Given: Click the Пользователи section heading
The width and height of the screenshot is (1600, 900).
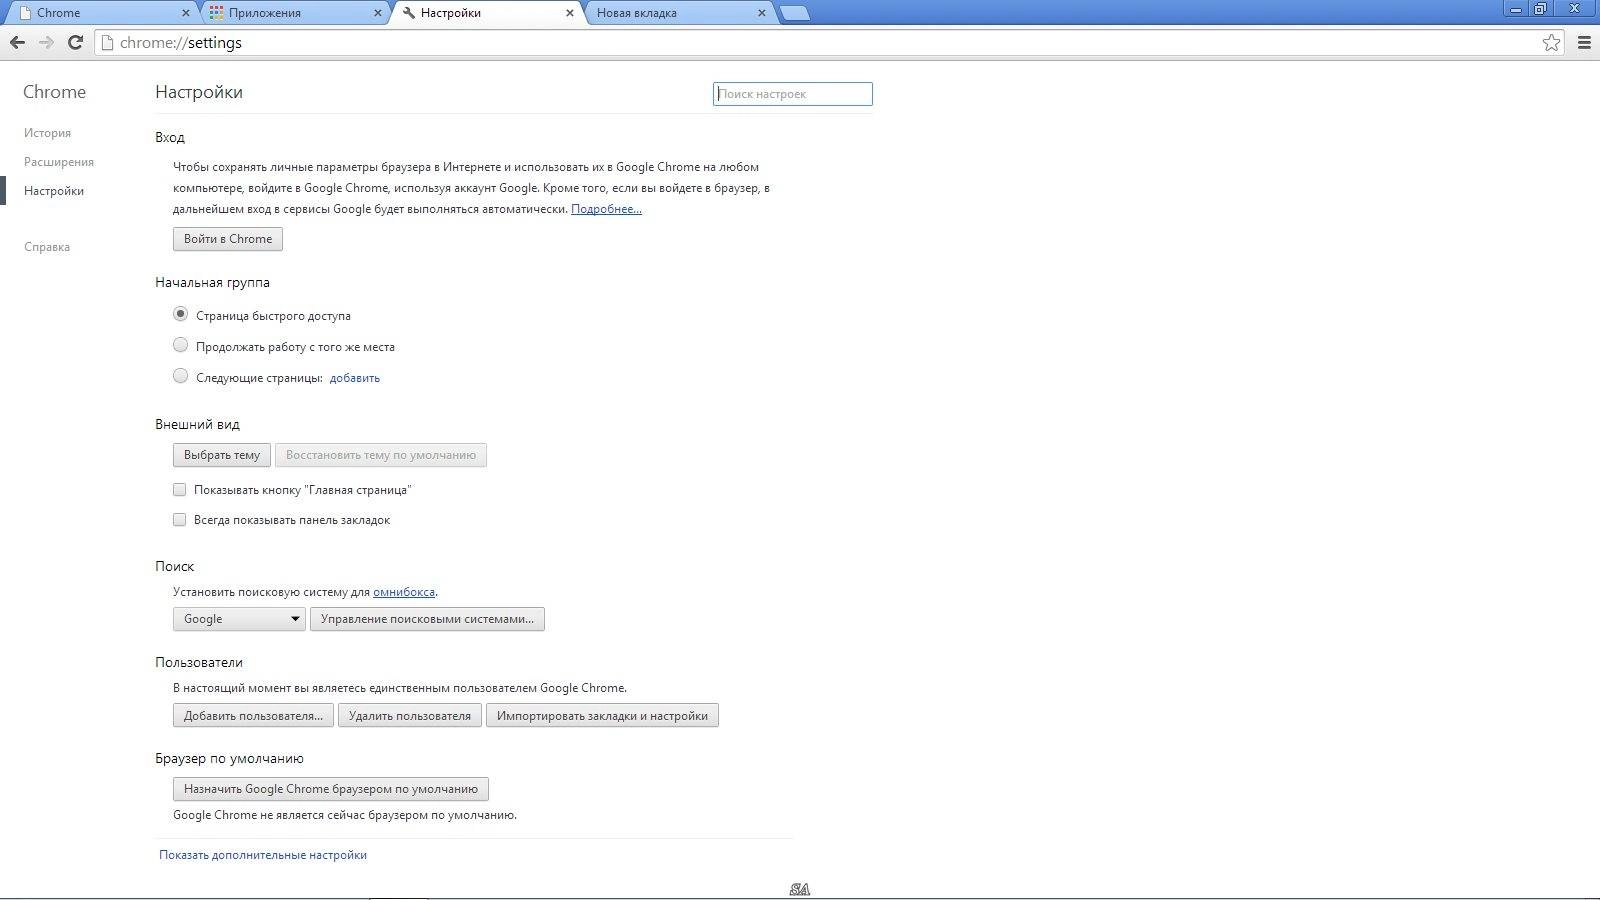Looking at the screenshot, I should pyautogui.click(x=199, y=663).
